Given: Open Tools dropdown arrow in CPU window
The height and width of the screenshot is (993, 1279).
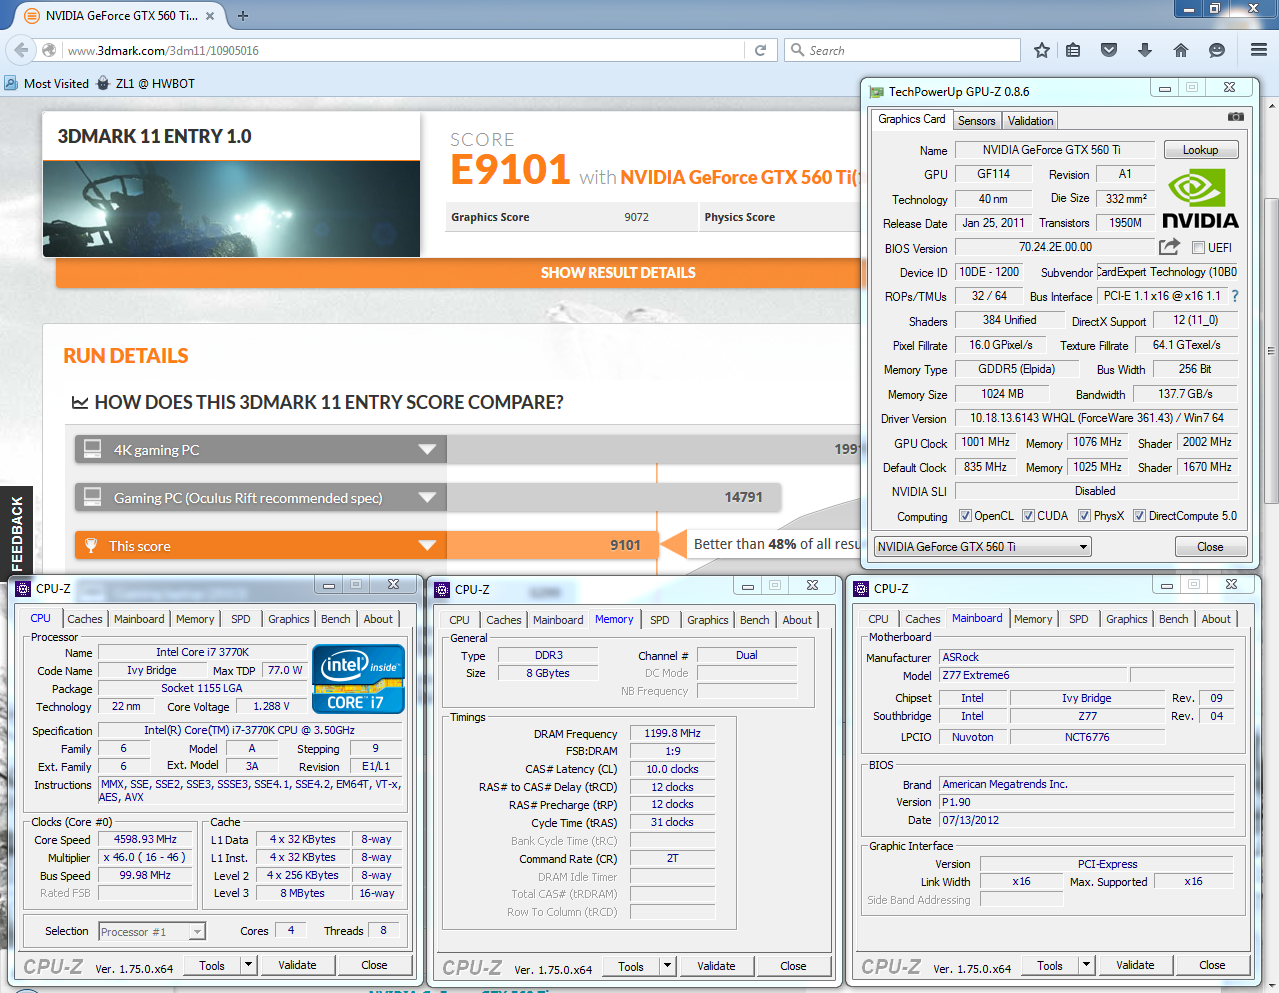Looking at the screenshot, I should [x=249, y=965].
